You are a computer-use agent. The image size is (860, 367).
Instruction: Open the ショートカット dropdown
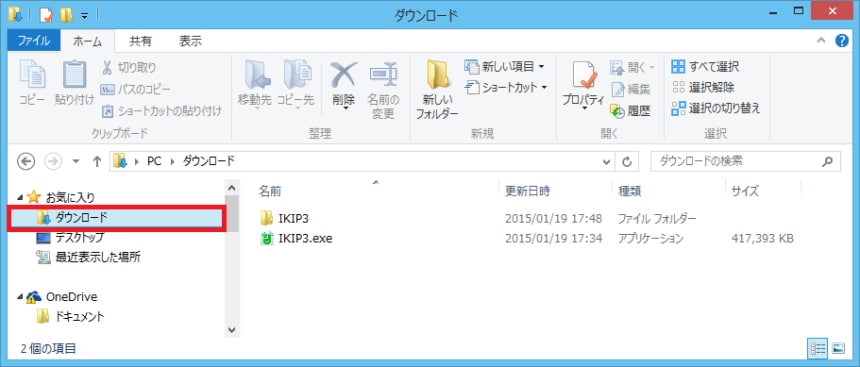pos(506,88)
